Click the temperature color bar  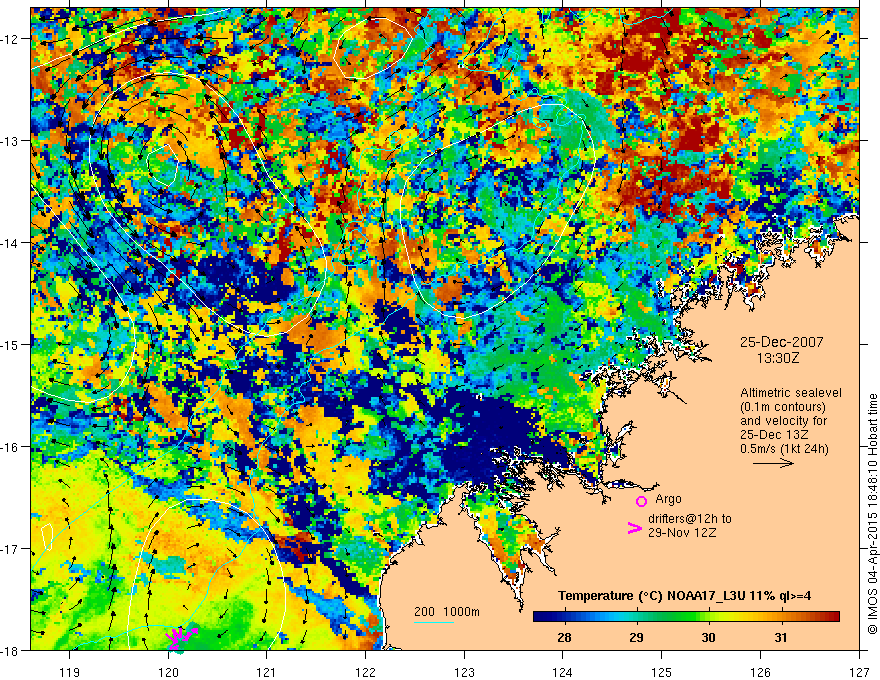click(686, 617)
